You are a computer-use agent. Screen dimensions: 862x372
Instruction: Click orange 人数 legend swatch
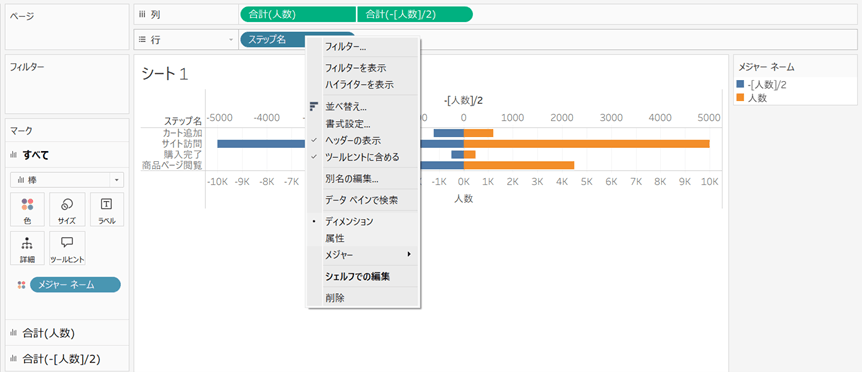[740, 98]
